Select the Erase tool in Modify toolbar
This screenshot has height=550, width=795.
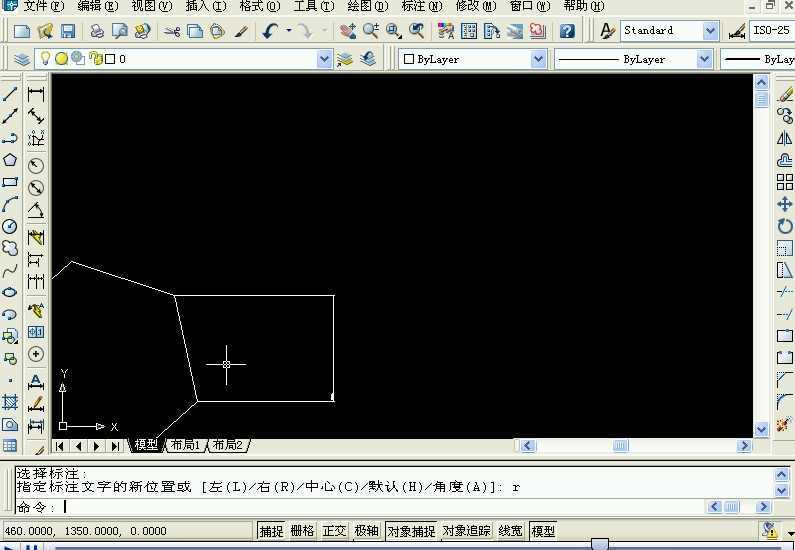tap(785, 94)
